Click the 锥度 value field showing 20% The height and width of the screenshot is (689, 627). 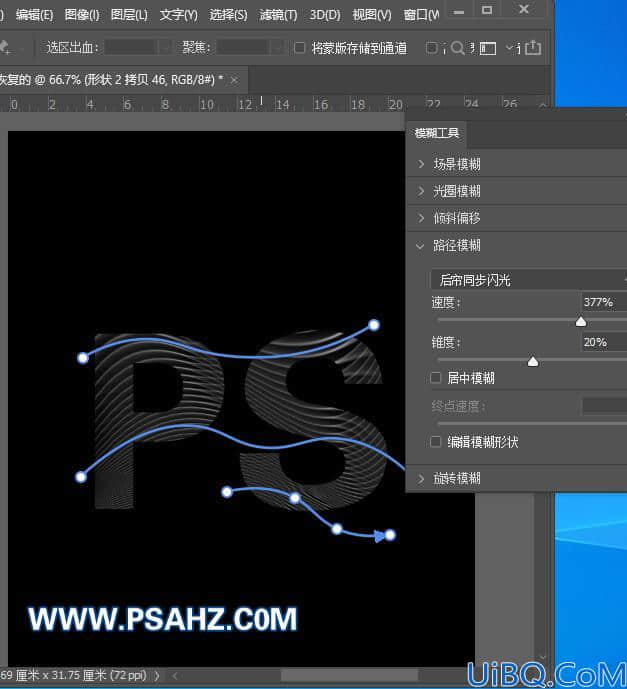[x=604, y=342]
